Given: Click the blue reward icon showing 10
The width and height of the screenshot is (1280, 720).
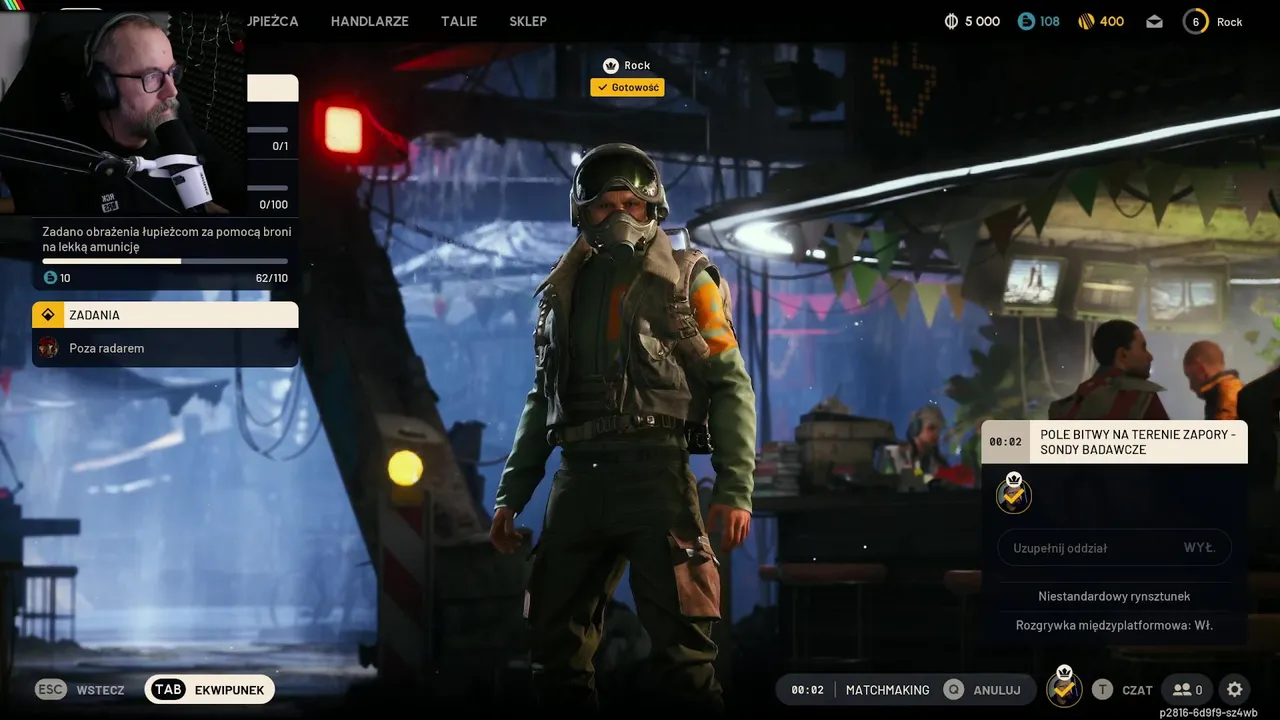Looking at the screenshot, I should [x=50, y=278].
